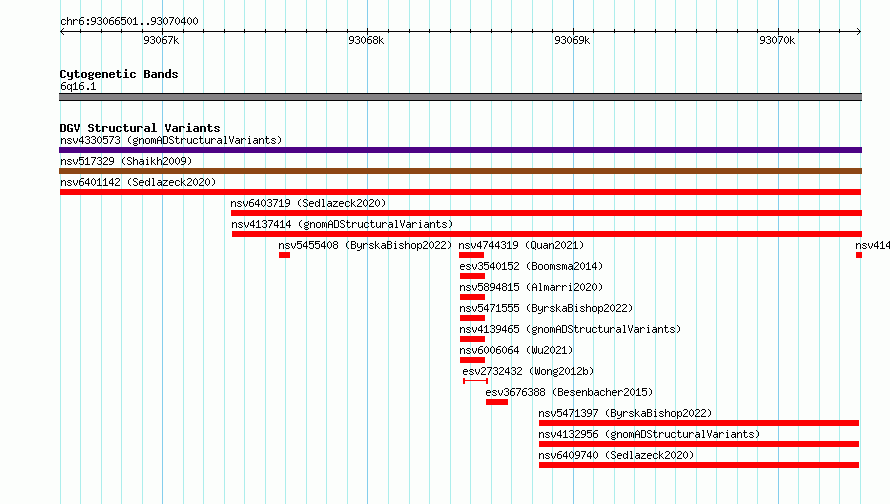Viewport: 890px width, 504px height.
Task: Click the red bar under nsv4744319
Action: pos(471,255)
